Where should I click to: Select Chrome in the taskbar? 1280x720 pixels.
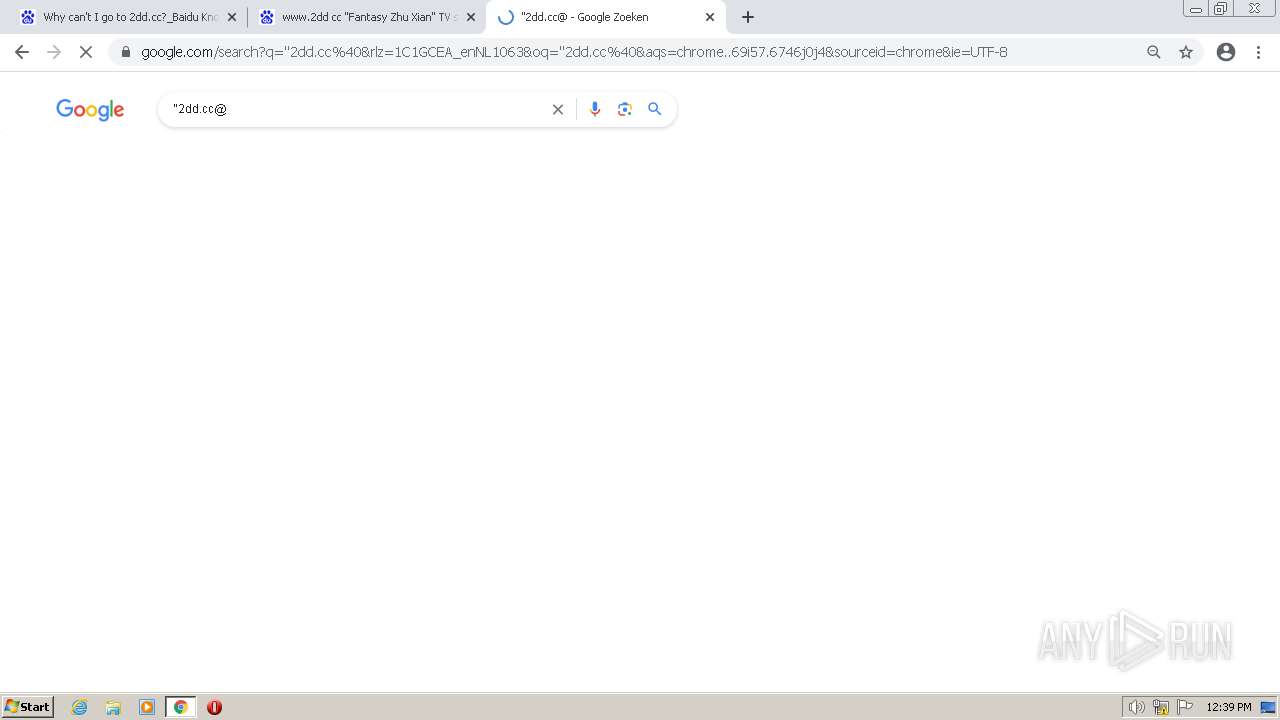coord(180,707)
